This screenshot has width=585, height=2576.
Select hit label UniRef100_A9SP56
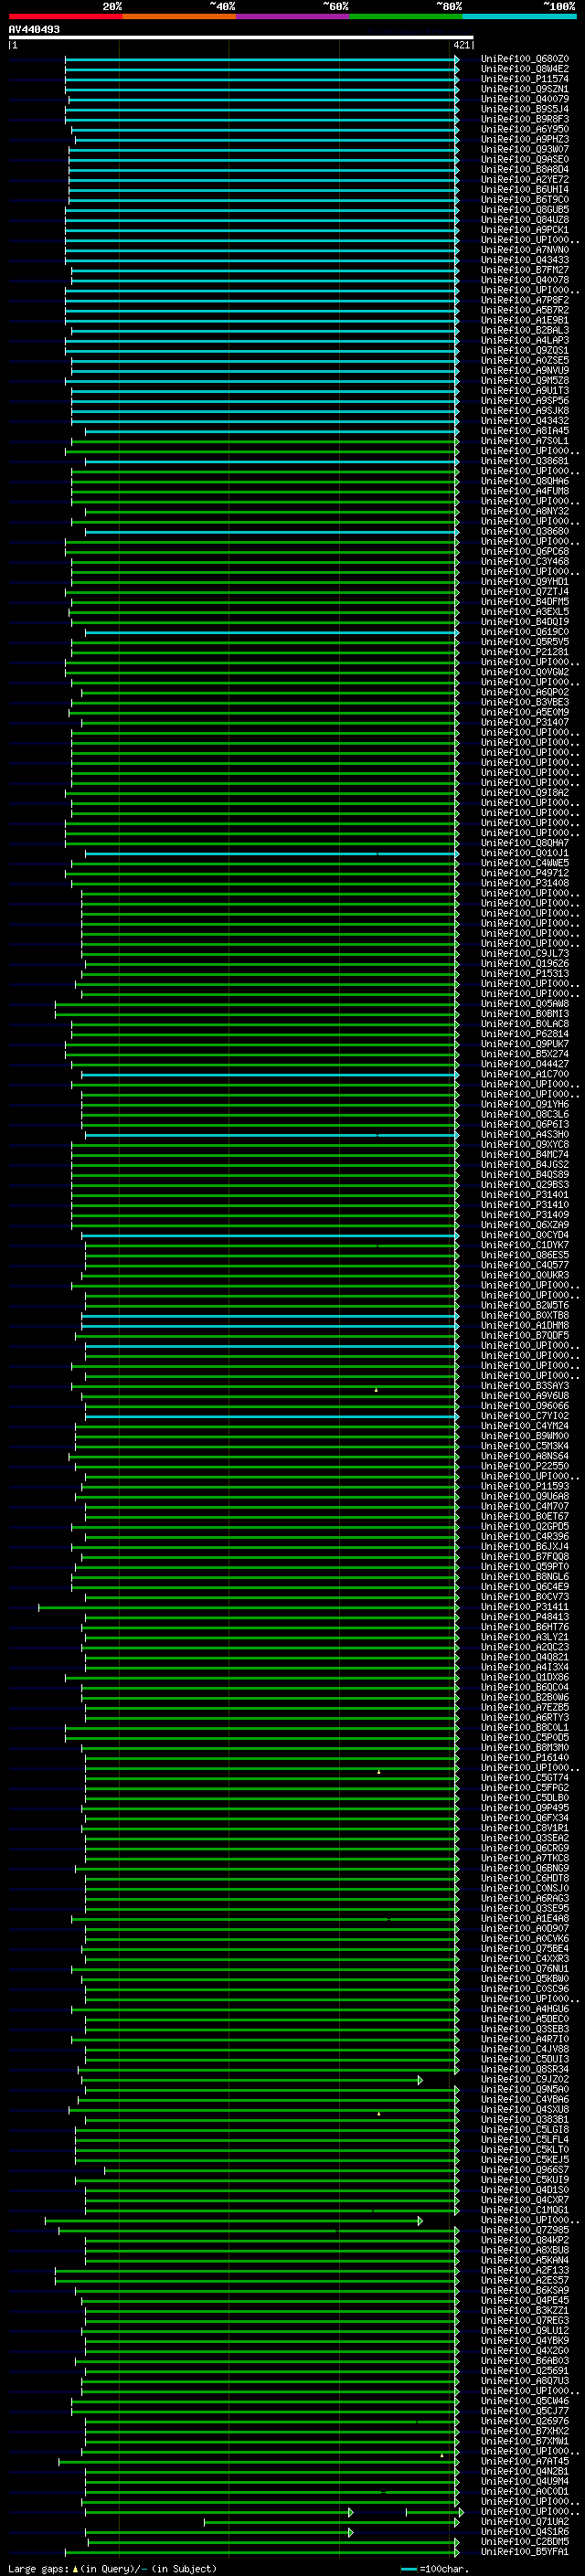tap(525, 401)
